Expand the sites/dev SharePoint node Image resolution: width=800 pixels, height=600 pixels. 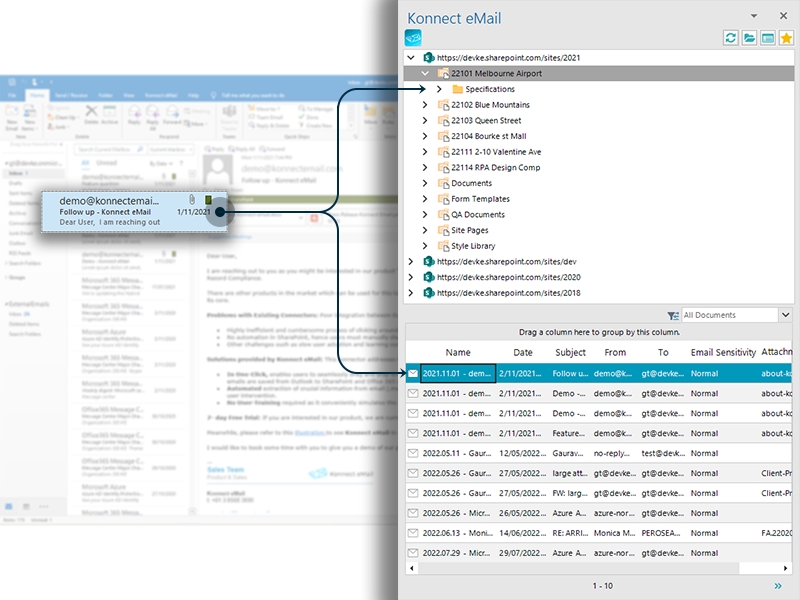411,262
